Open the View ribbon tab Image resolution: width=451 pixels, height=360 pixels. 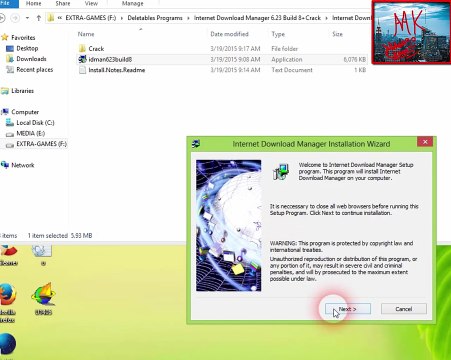click(91, 4)
